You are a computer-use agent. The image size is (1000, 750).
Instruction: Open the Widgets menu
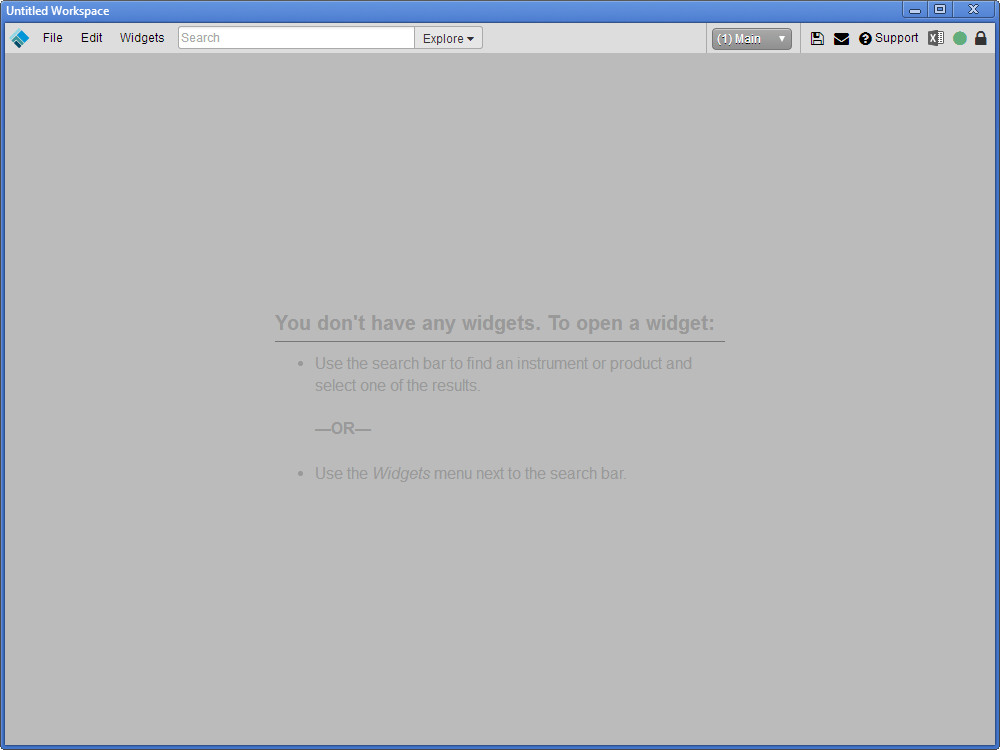point(142,38)
